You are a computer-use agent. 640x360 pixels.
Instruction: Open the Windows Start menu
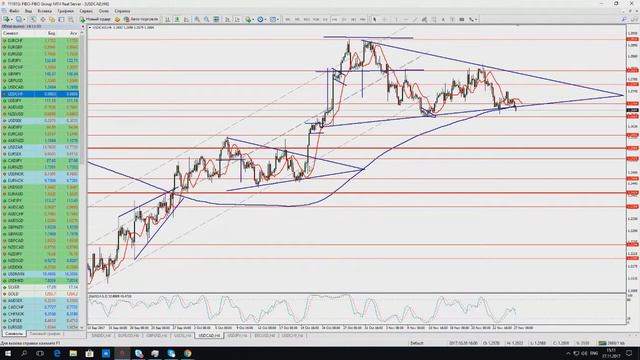8,353
